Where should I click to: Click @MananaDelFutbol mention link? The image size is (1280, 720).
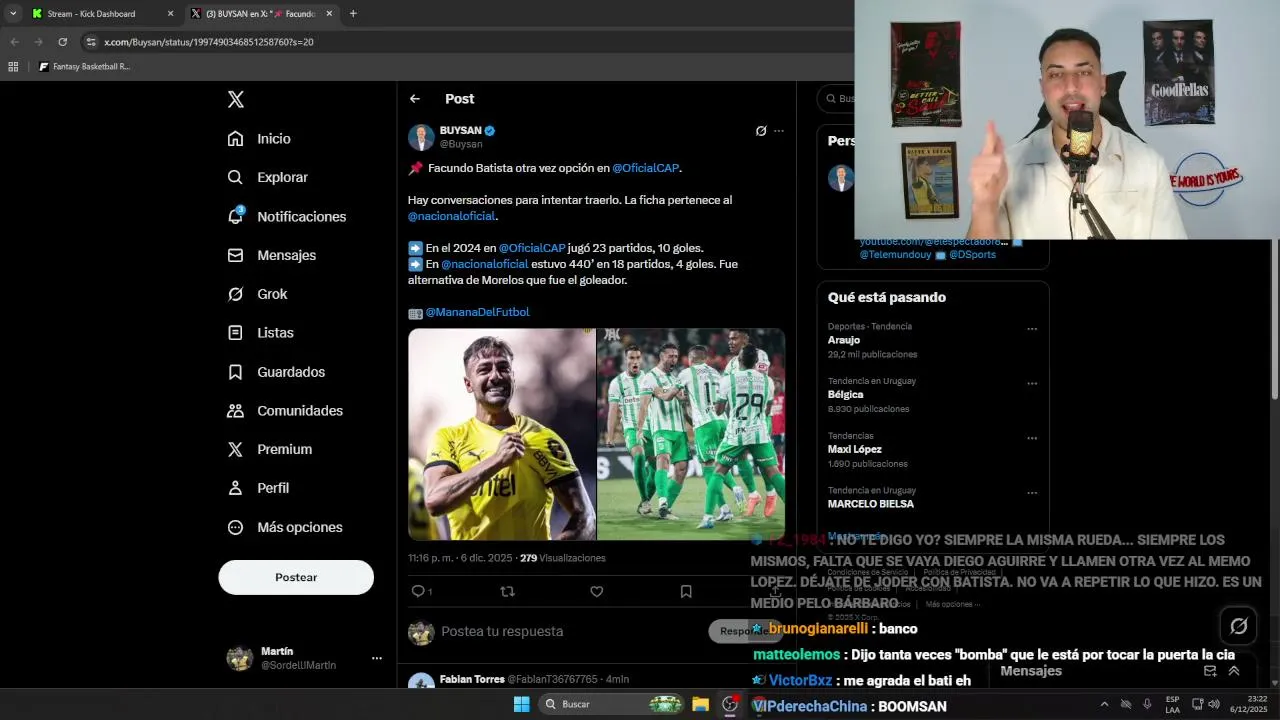pyautogui.click(x=477, y=312)
